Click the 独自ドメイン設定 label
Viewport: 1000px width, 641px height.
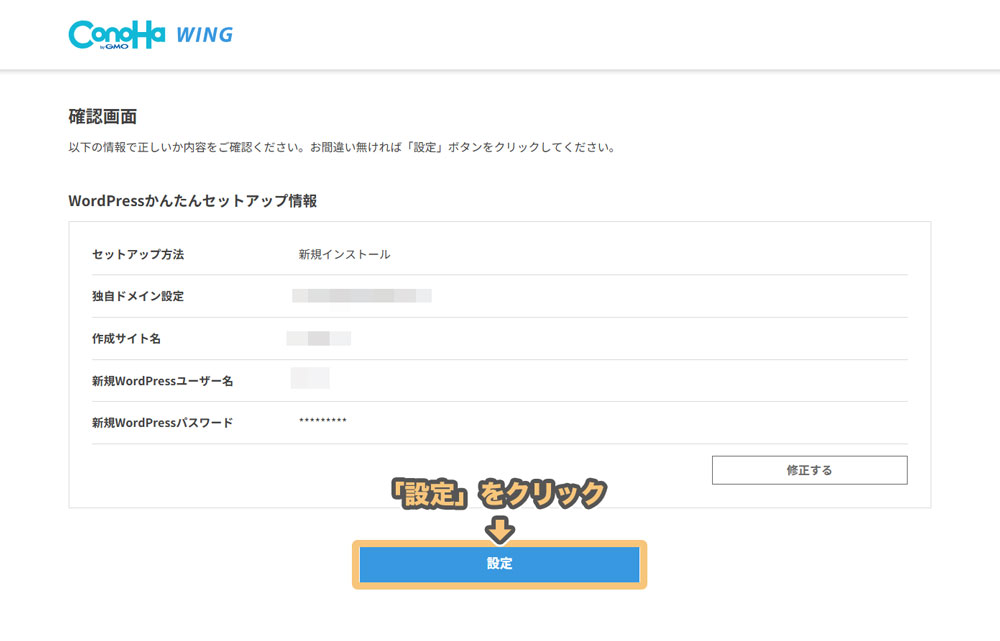pyautogui.click(x=138, y=296)
